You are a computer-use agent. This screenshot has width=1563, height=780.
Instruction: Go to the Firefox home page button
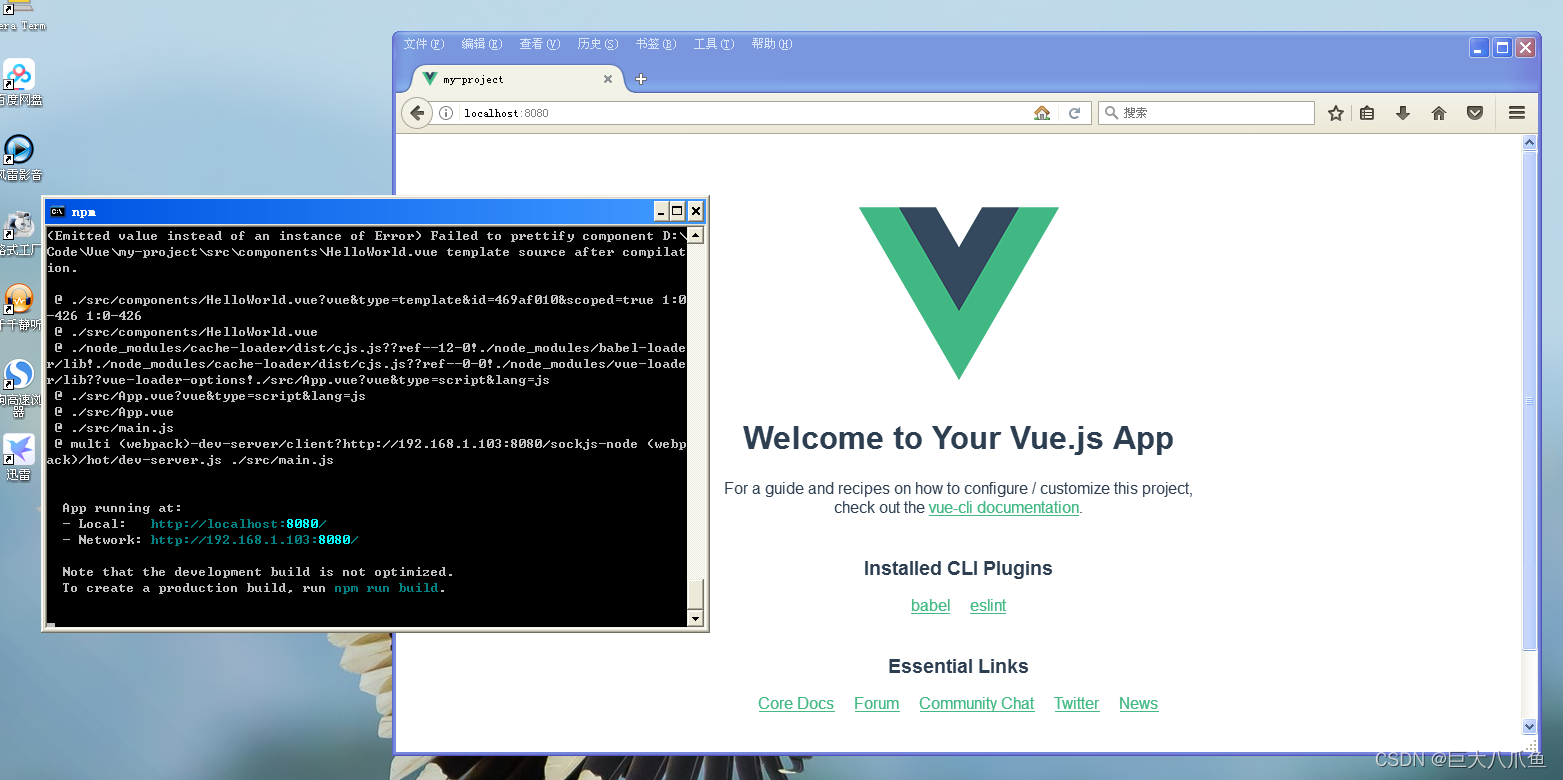click(1439, 113)
